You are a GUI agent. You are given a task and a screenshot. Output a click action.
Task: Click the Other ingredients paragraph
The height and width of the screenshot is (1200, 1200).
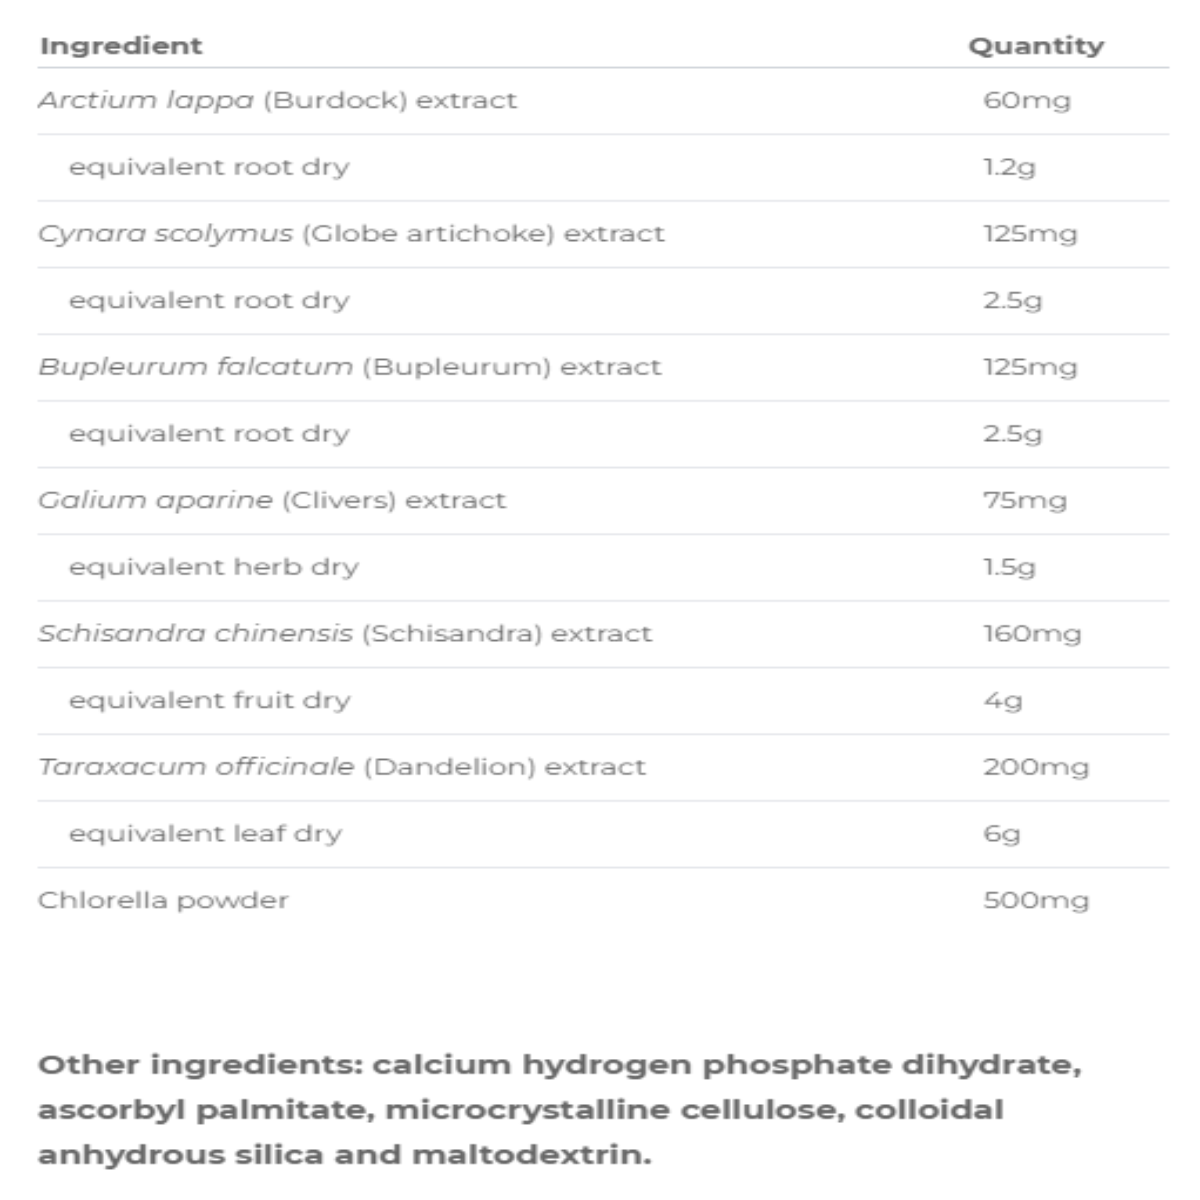[559, 1109]
